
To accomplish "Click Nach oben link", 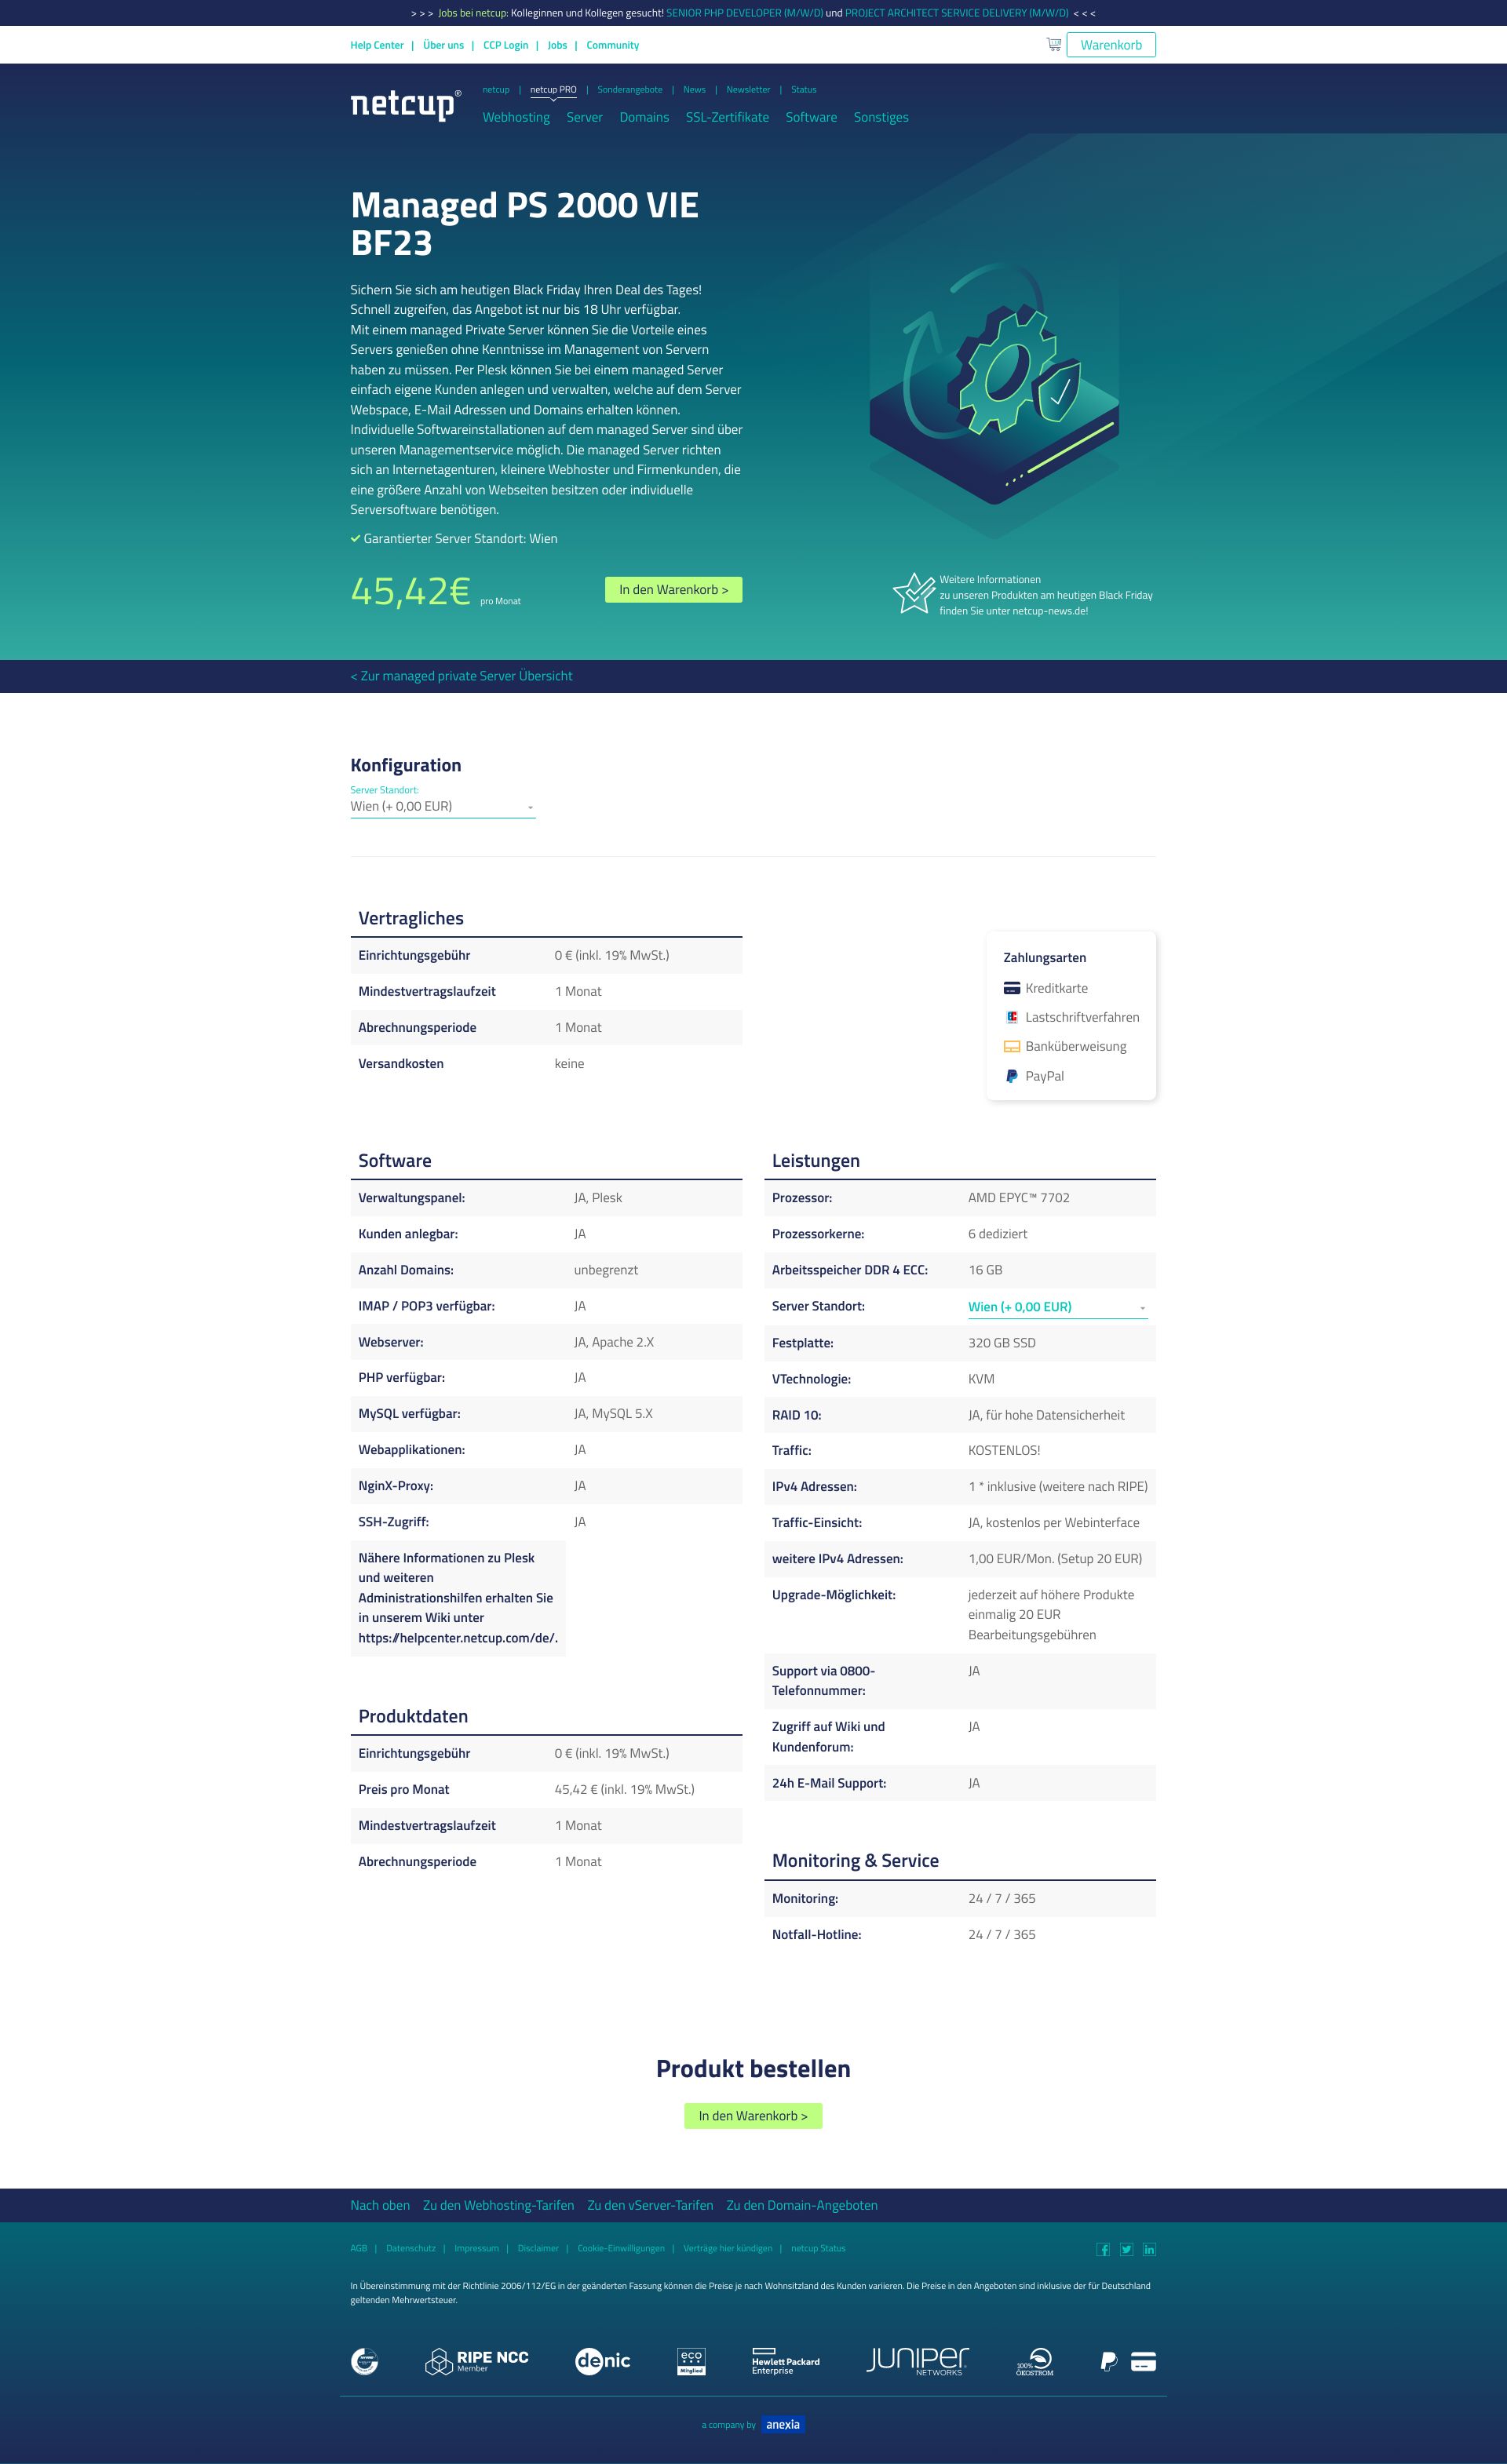I will pos(380,2205).
